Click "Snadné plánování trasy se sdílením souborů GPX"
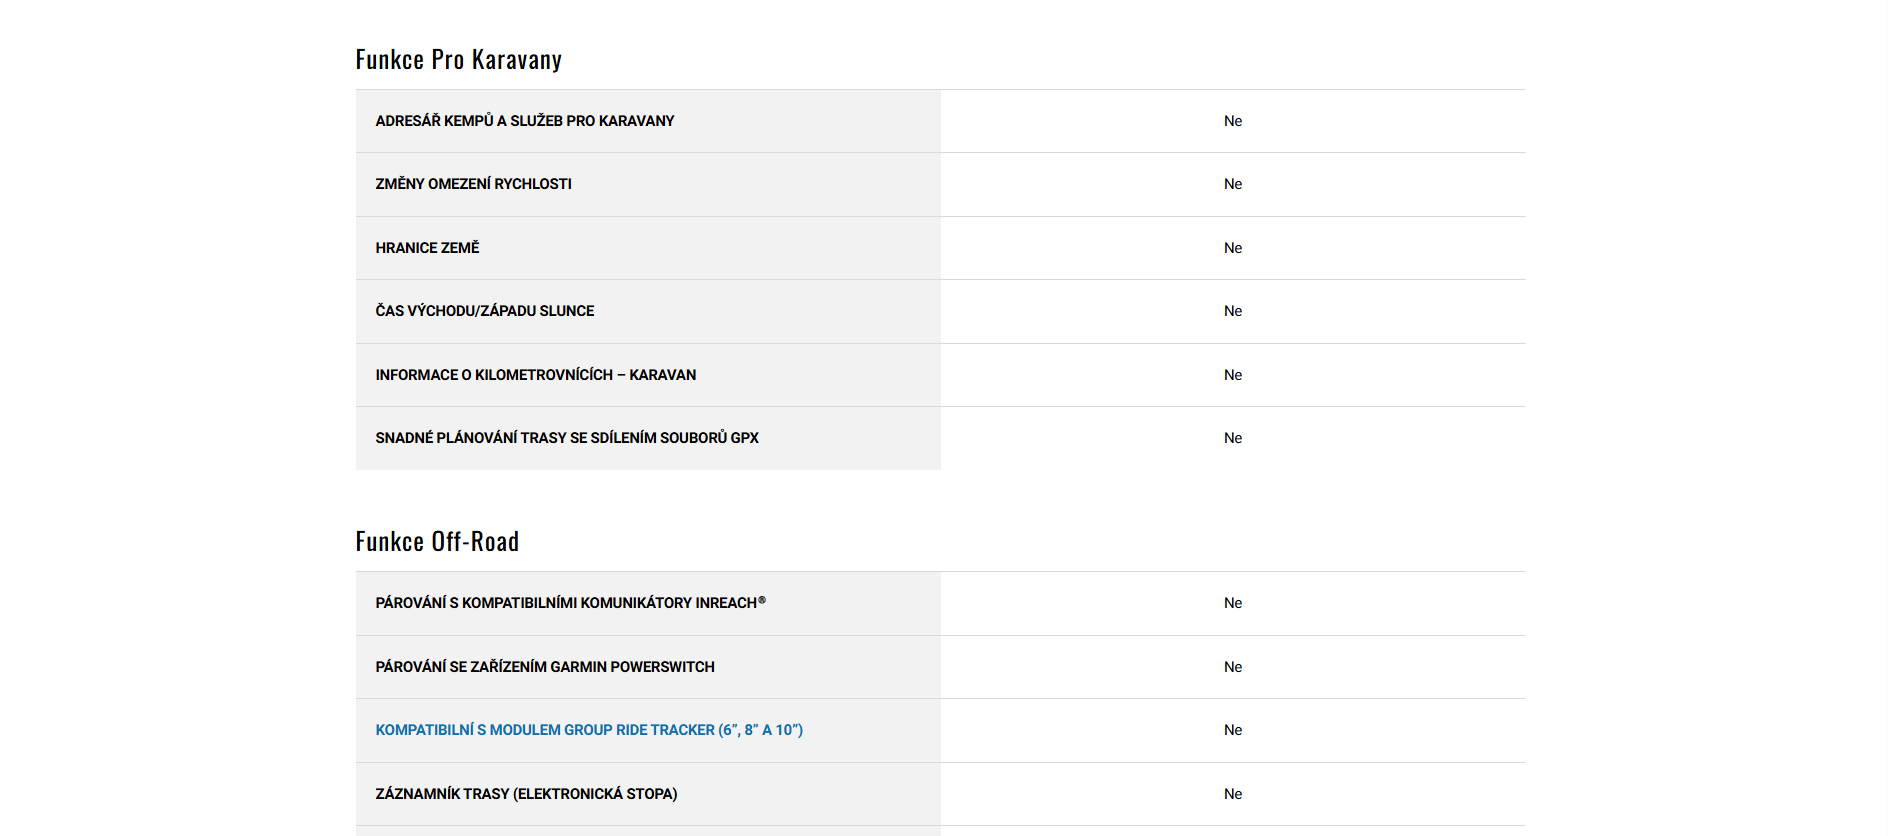Screen dimensions: 1888x836 (566, 438)
